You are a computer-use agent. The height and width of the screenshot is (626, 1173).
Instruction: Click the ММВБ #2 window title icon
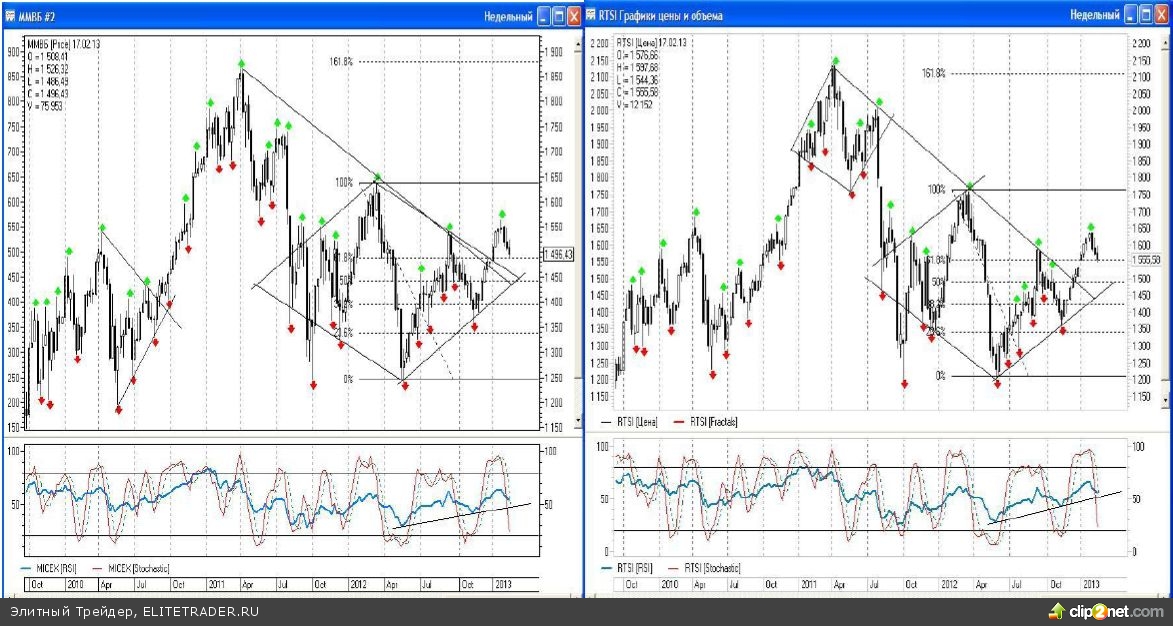coord(11,16)
